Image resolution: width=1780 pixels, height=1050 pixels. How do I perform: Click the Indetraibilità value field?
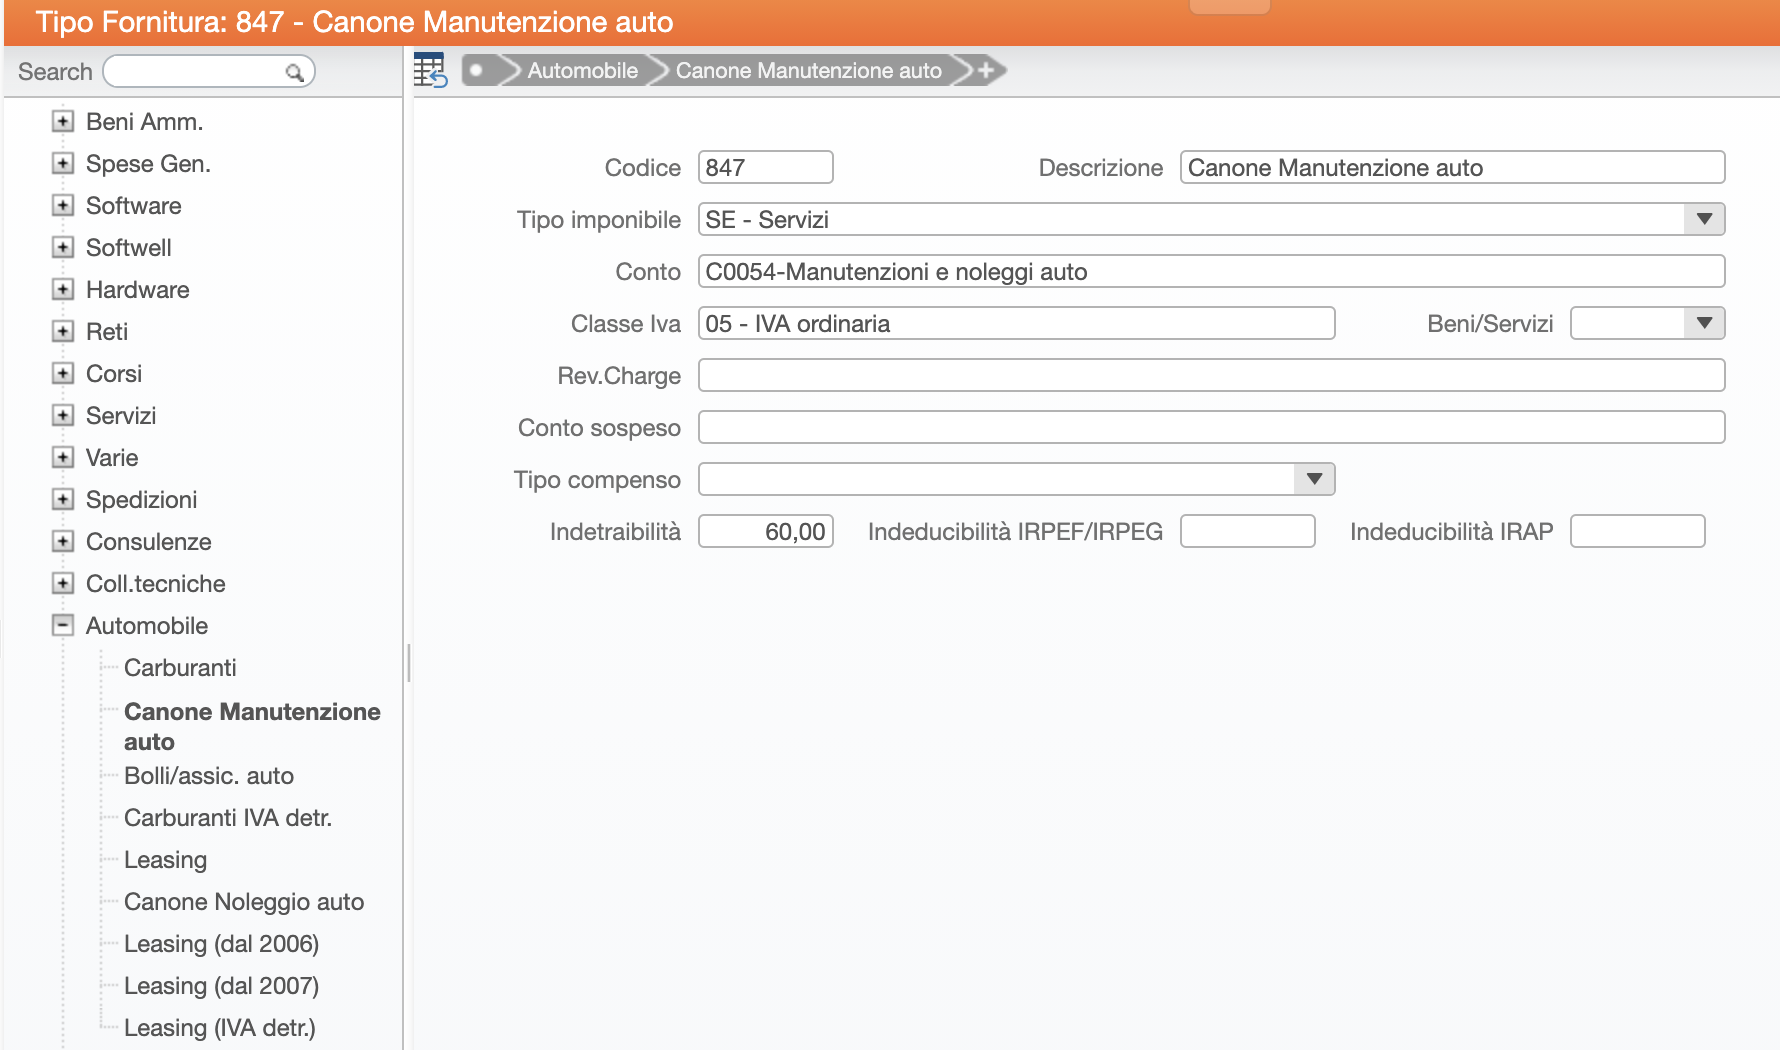(766, 531)
